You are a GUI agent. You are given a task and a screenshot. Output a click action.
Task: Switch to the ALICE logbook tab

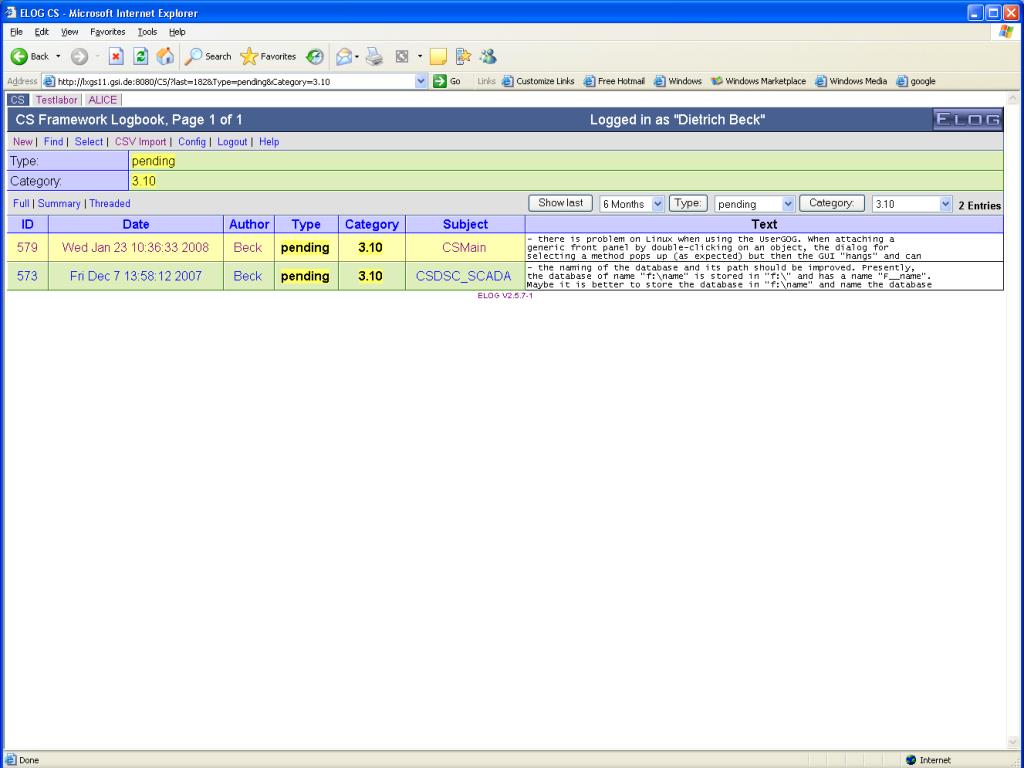tap(103, 100)
